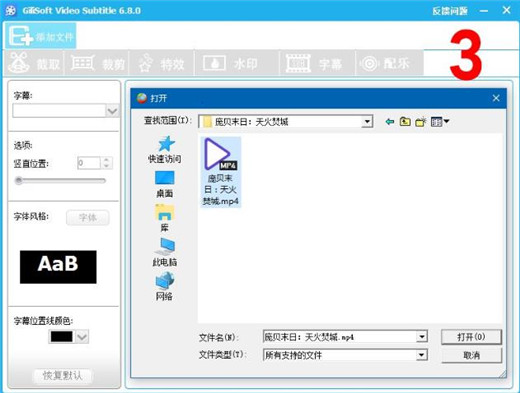Click the 字体 font button
This screenshot has width=520, height=393.
88,218
